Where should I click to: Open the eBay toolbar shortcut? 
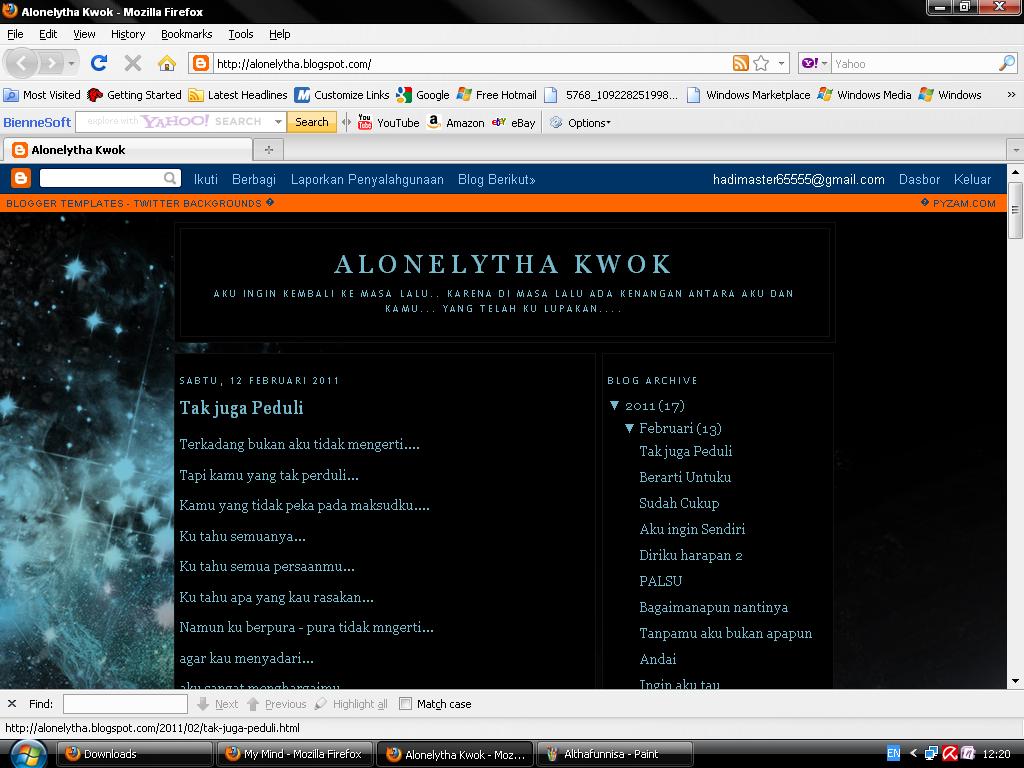click(513, 122)
